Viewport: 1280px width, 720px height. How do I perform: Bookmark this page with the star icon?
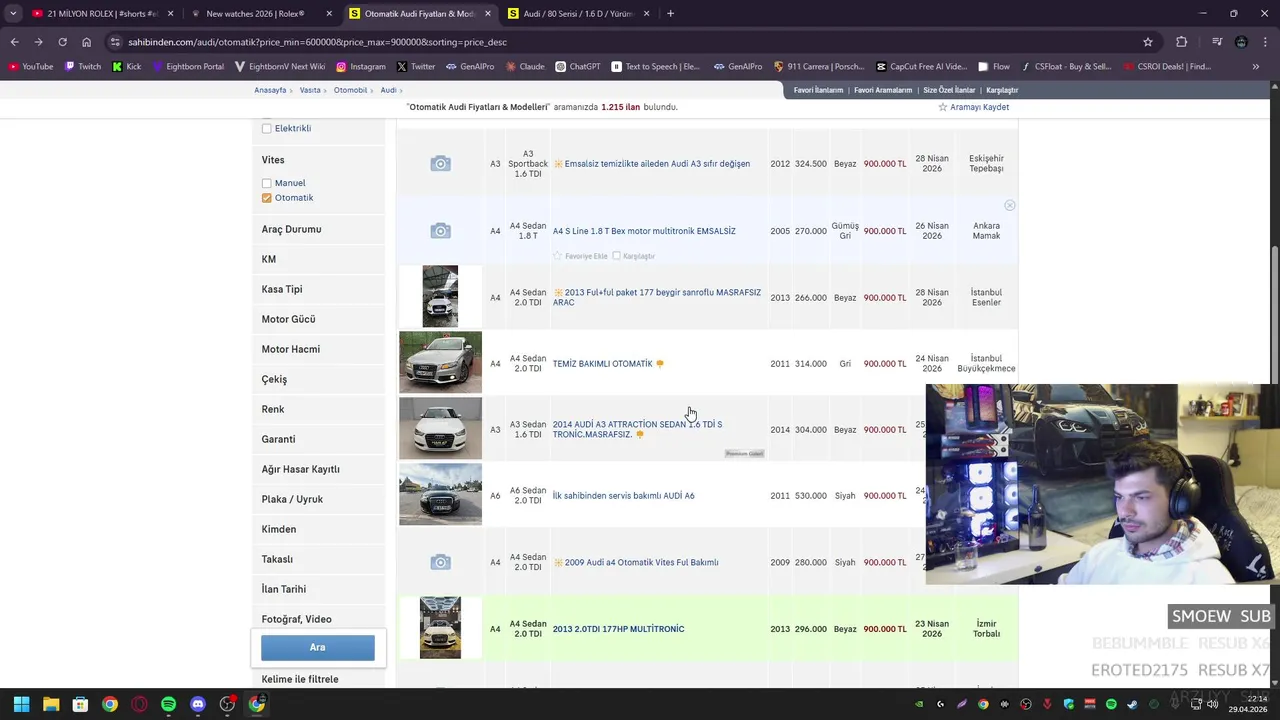click(x=1148, y=42)
